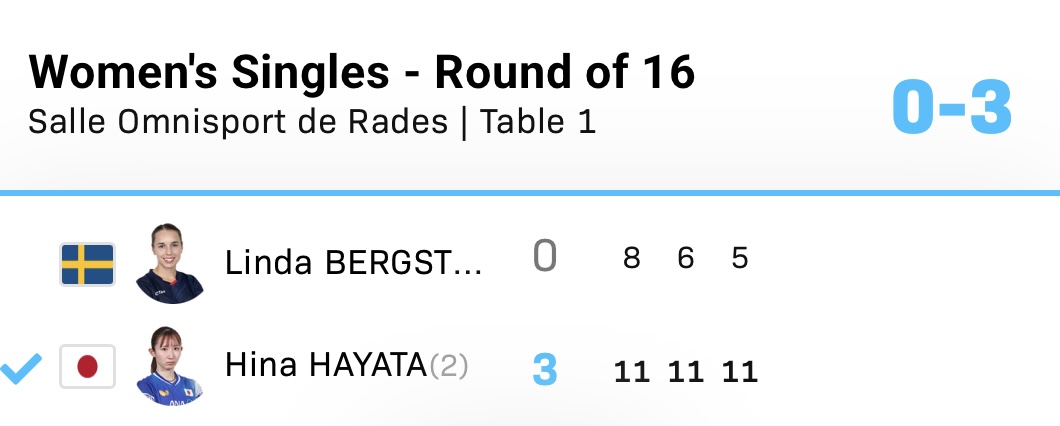Open Hina HAYATA player name link
Image resolution: width=1060 pixels, height=426 pixels.
coord(325,366)
